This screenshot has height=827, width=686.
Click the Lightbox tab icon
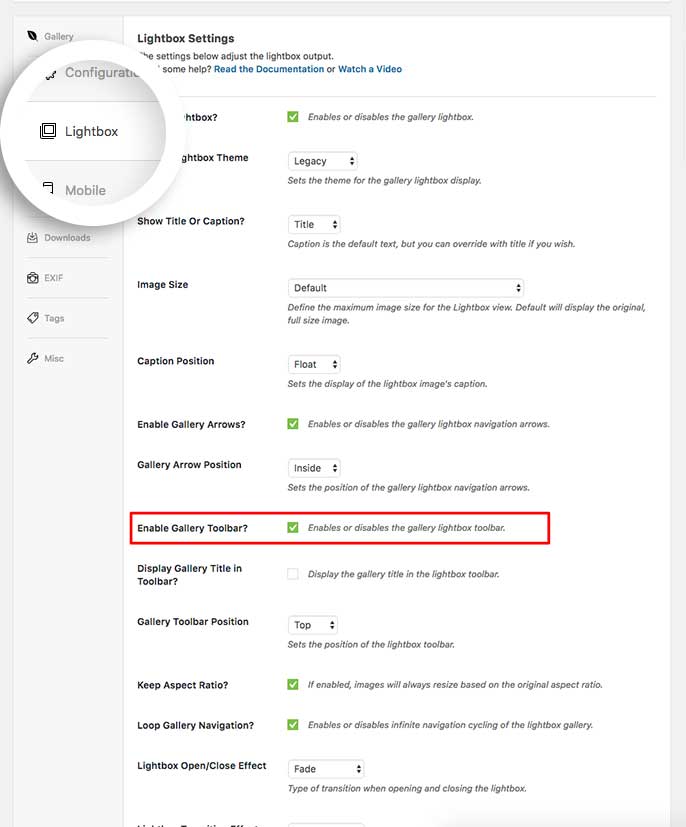click(x=48, y=131)
